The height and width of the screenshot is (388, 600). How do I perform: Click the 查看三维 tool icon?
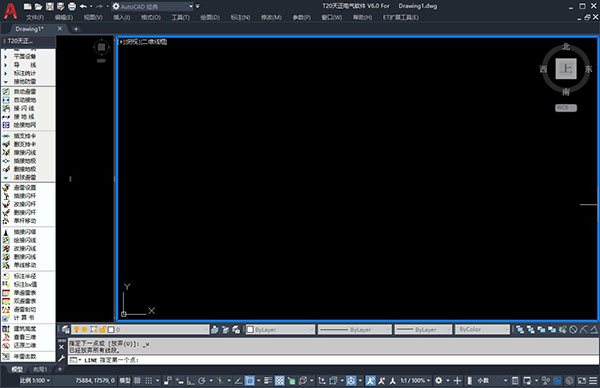6,337
